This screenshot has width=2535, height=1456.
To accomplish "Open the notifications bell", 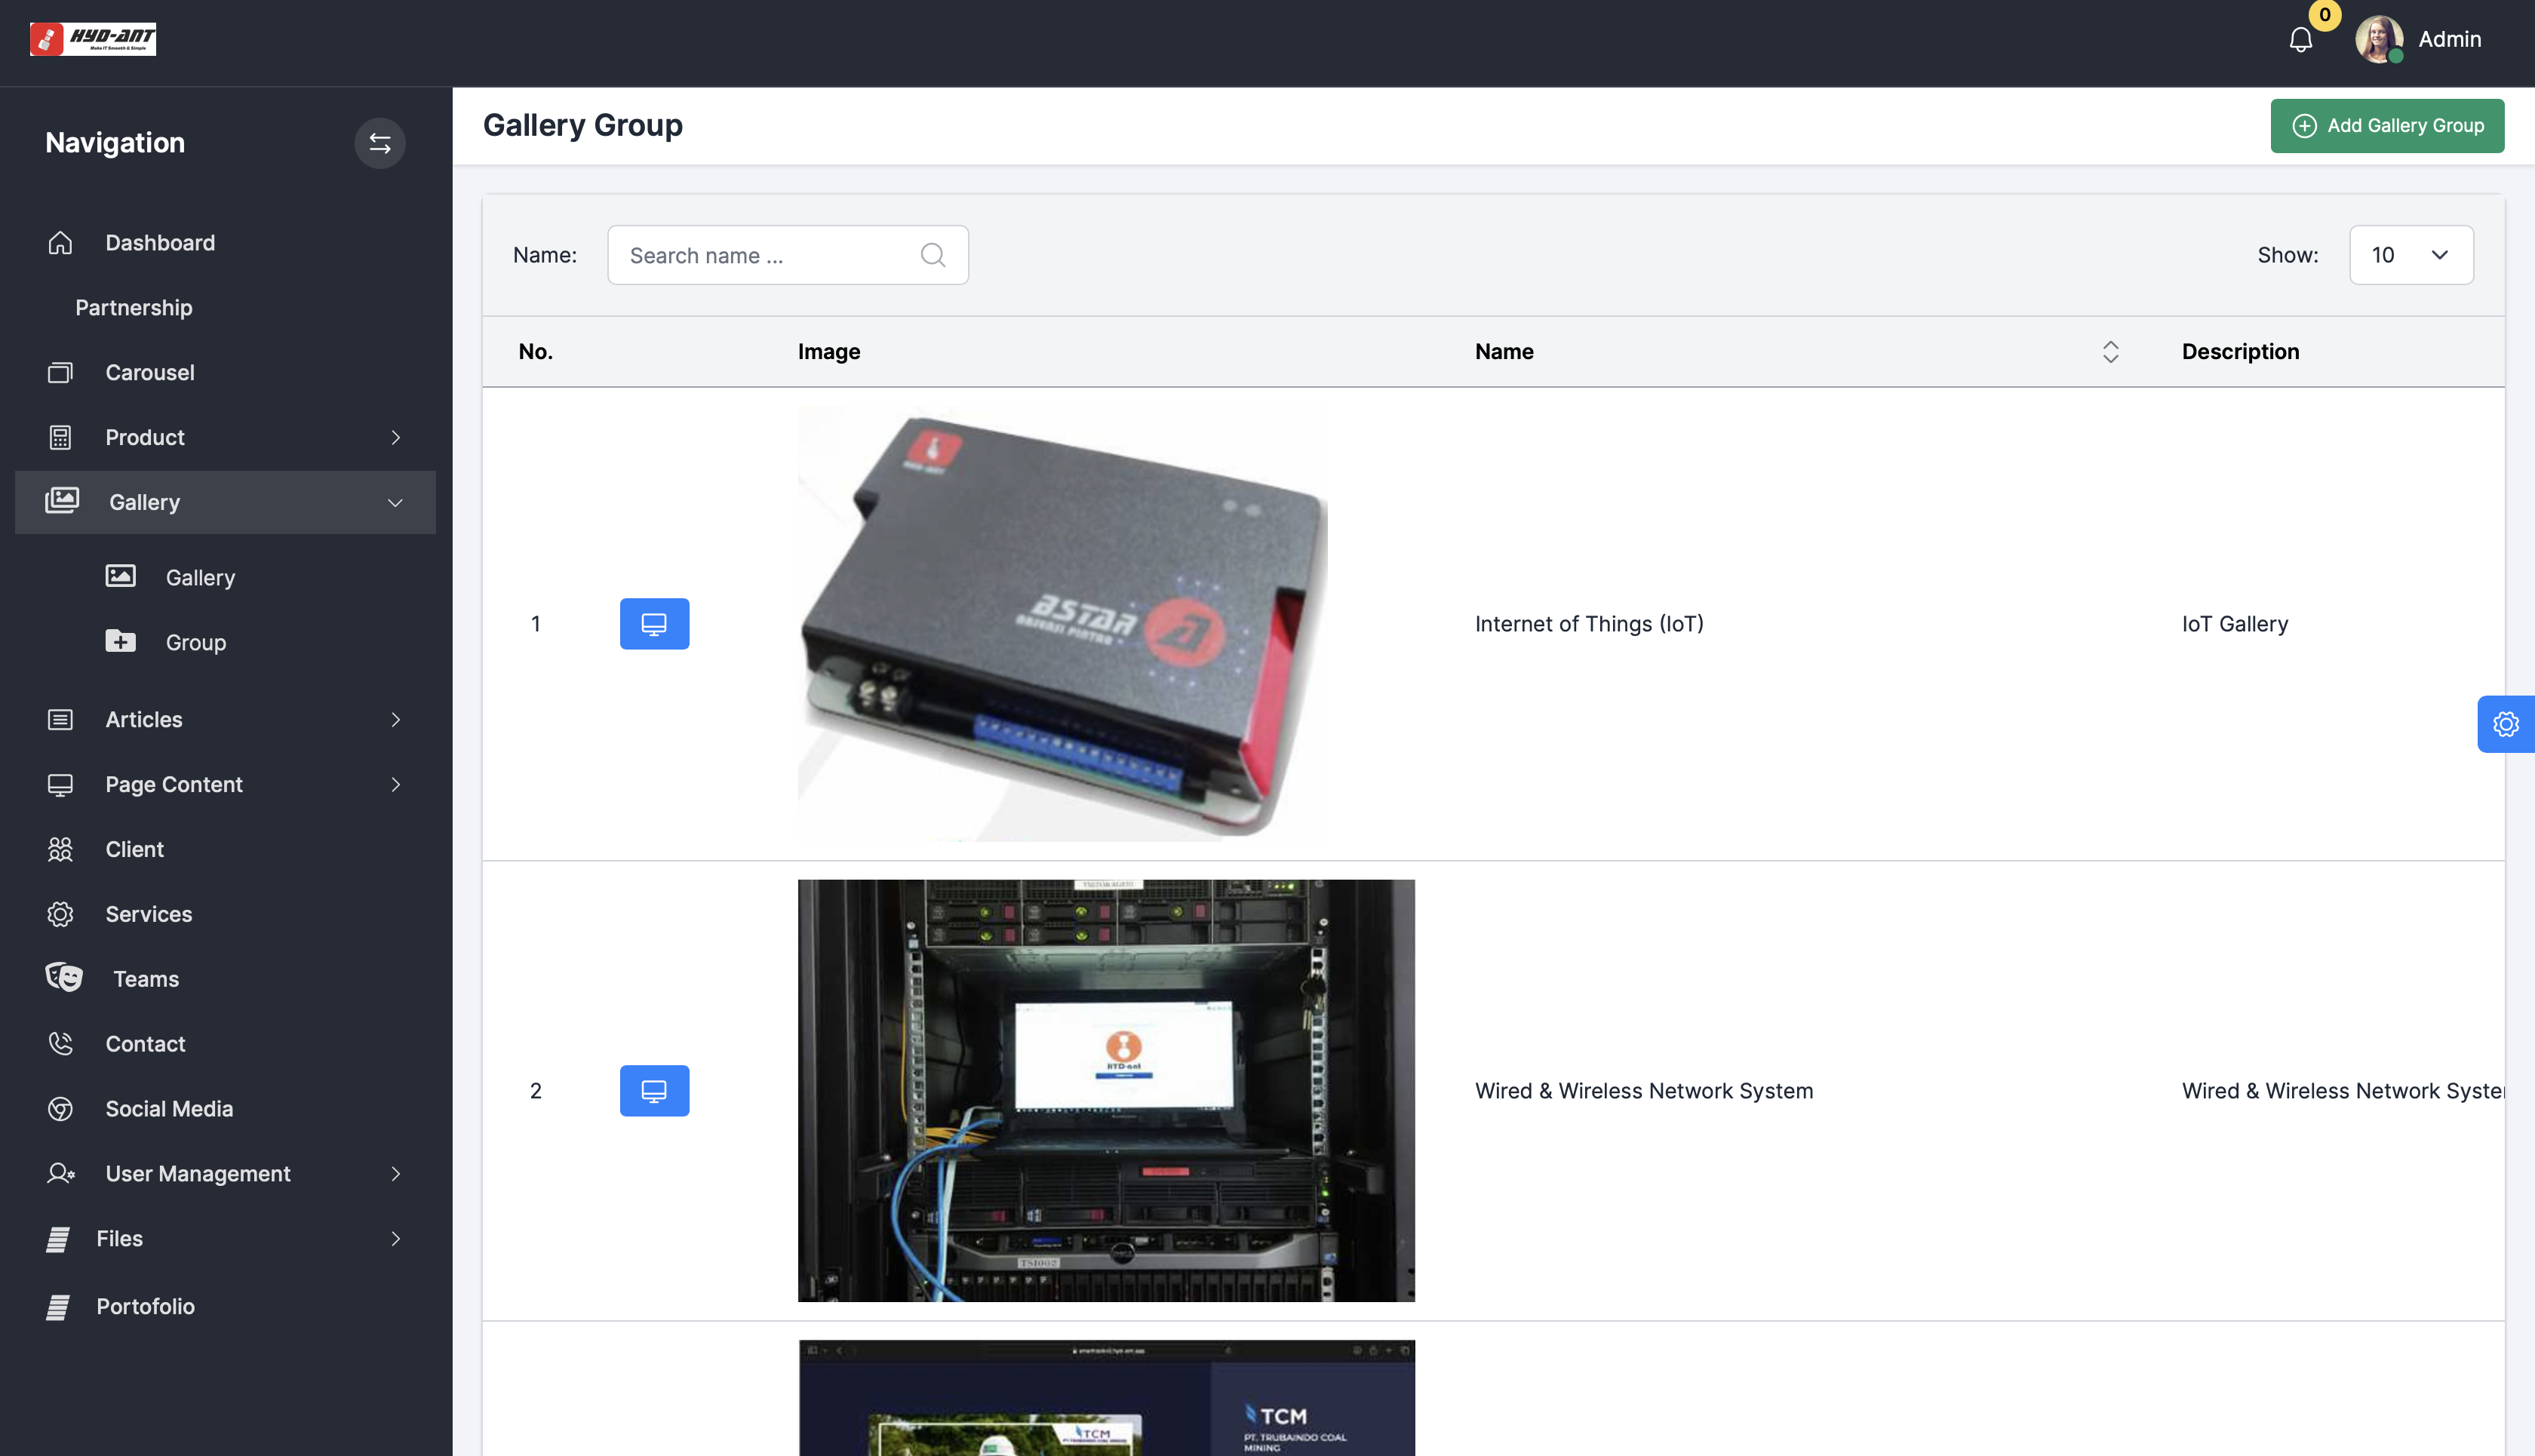I will [x=2301, y=40].
